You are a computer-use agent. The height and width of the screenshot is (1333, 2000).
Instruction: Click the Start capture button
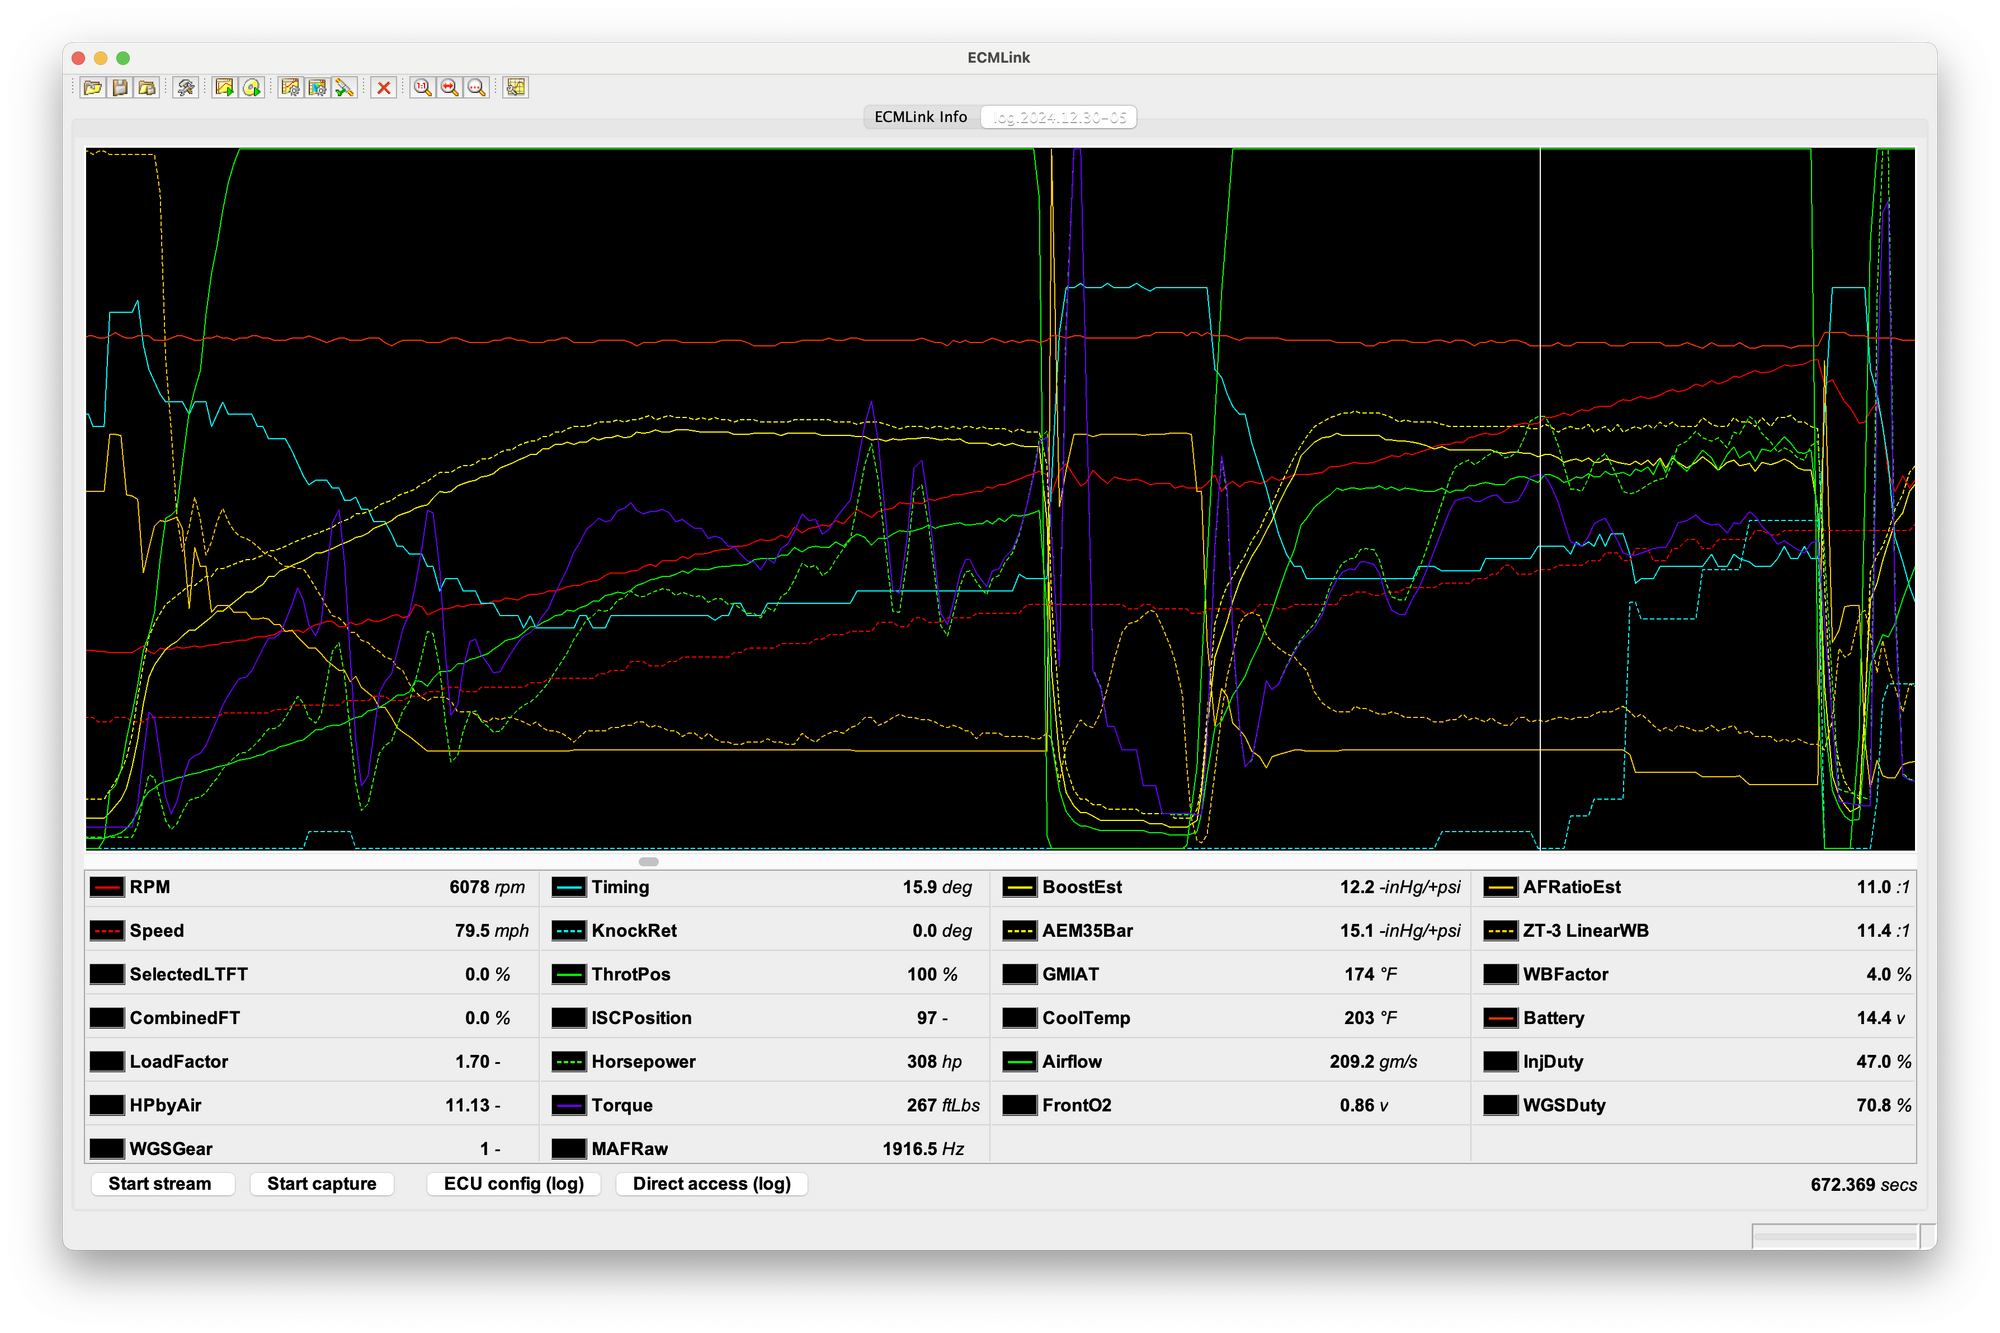(322, 1184)
